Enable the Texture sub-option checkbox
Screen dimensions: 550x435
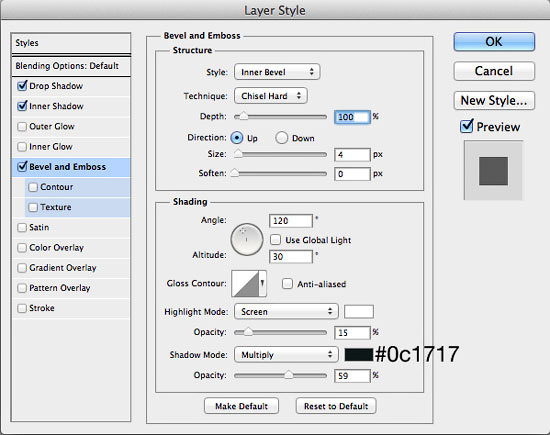tap(33, 207)
